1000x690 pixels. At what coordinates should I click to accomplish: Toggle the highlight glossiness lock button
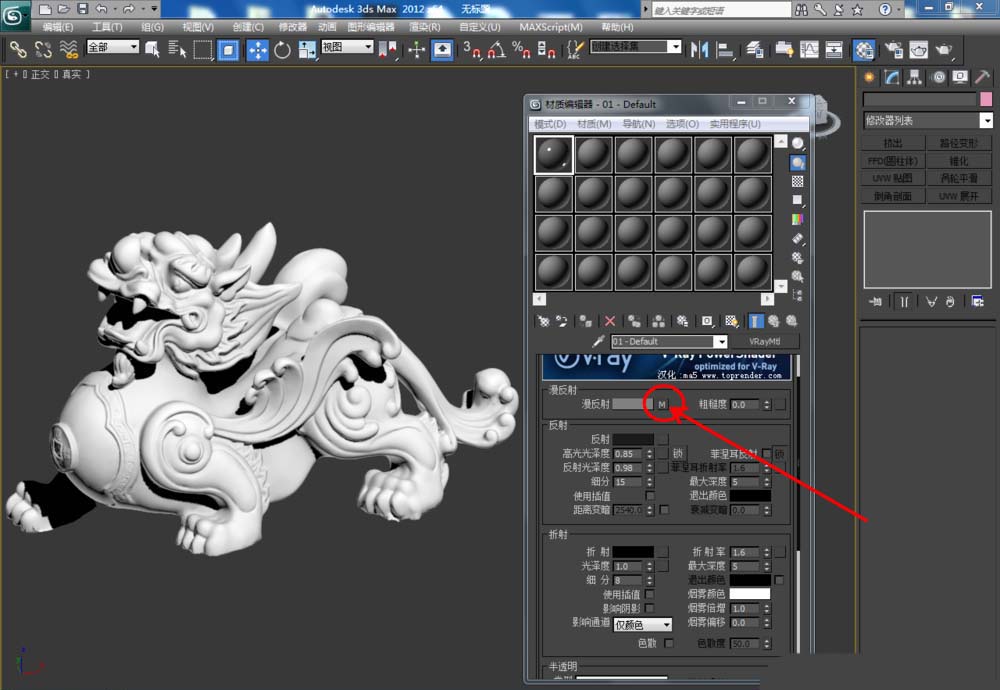click(677, 453)
